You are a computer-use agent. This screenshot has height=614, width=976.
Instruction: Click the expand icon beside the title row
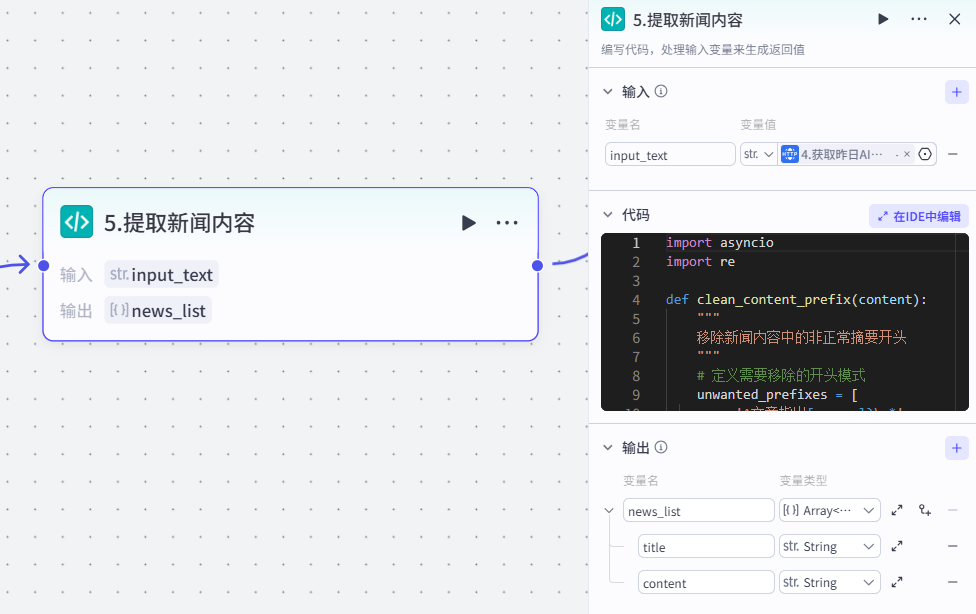pyautogui.click(x=897, y=547)
